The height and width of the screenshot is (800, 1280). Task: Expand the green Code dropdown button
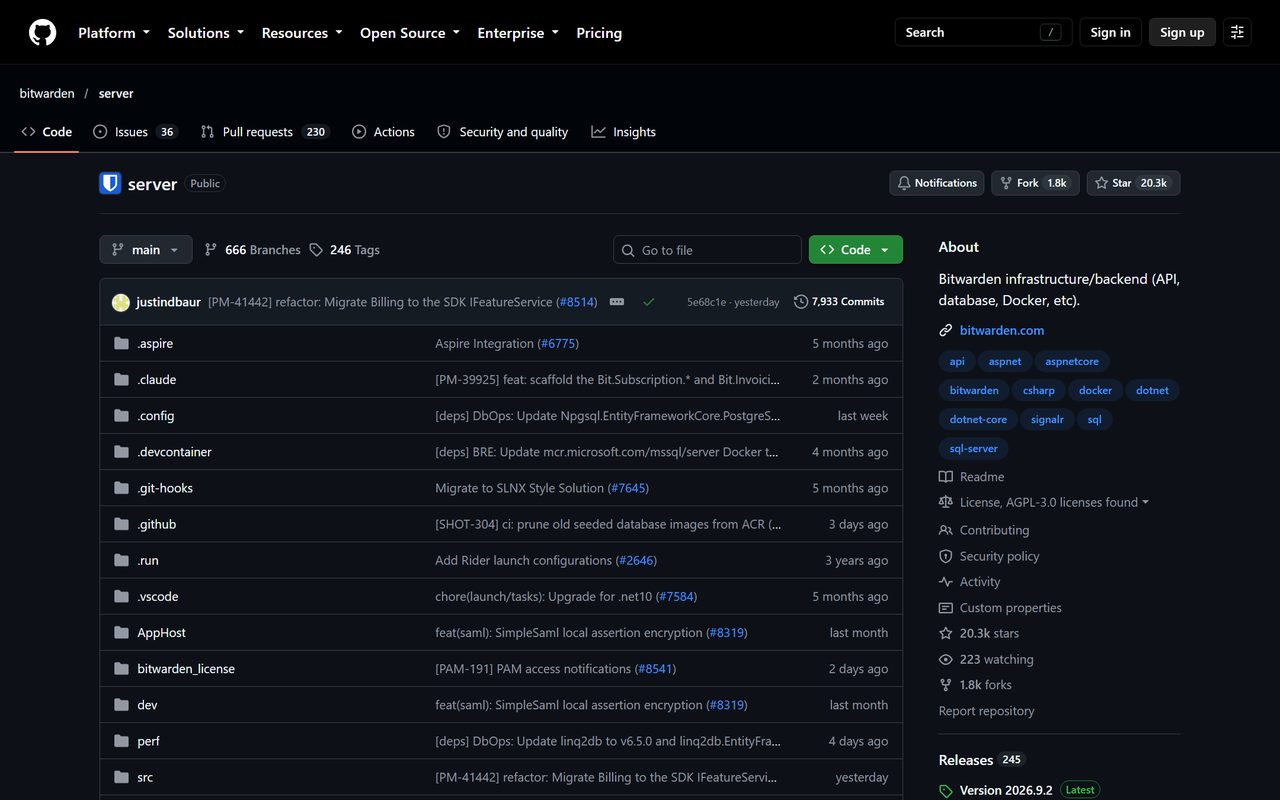(x=856, y=250)
